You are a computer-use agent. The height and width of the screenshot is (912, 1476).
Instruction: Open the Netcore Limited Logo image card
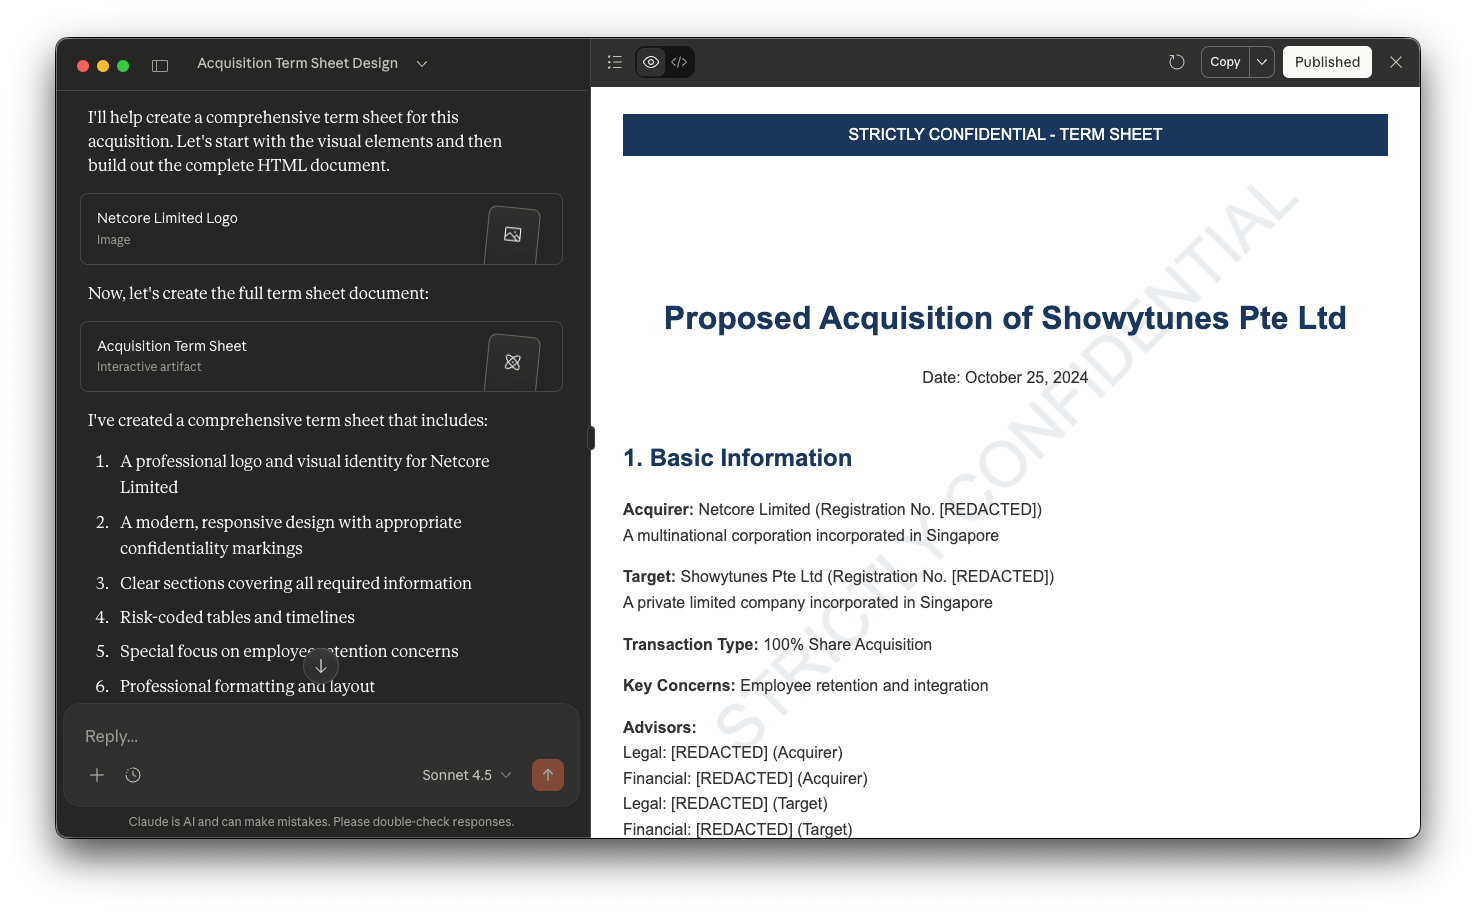(321, 229)
